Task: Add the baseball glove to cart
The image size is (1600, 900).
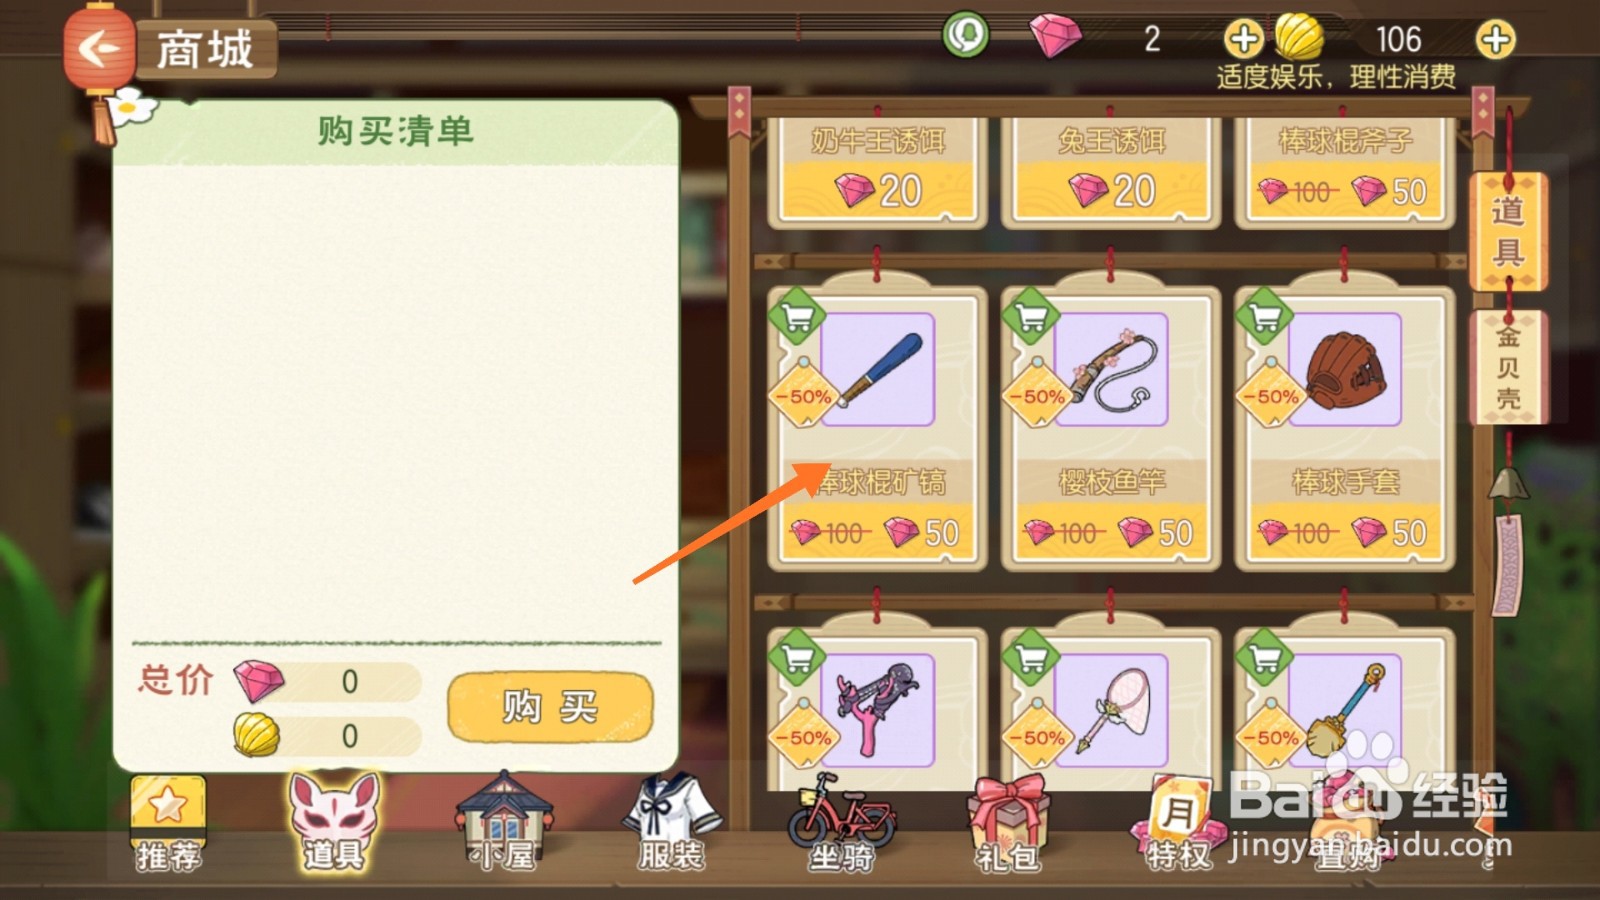Action: [1264, 316]
